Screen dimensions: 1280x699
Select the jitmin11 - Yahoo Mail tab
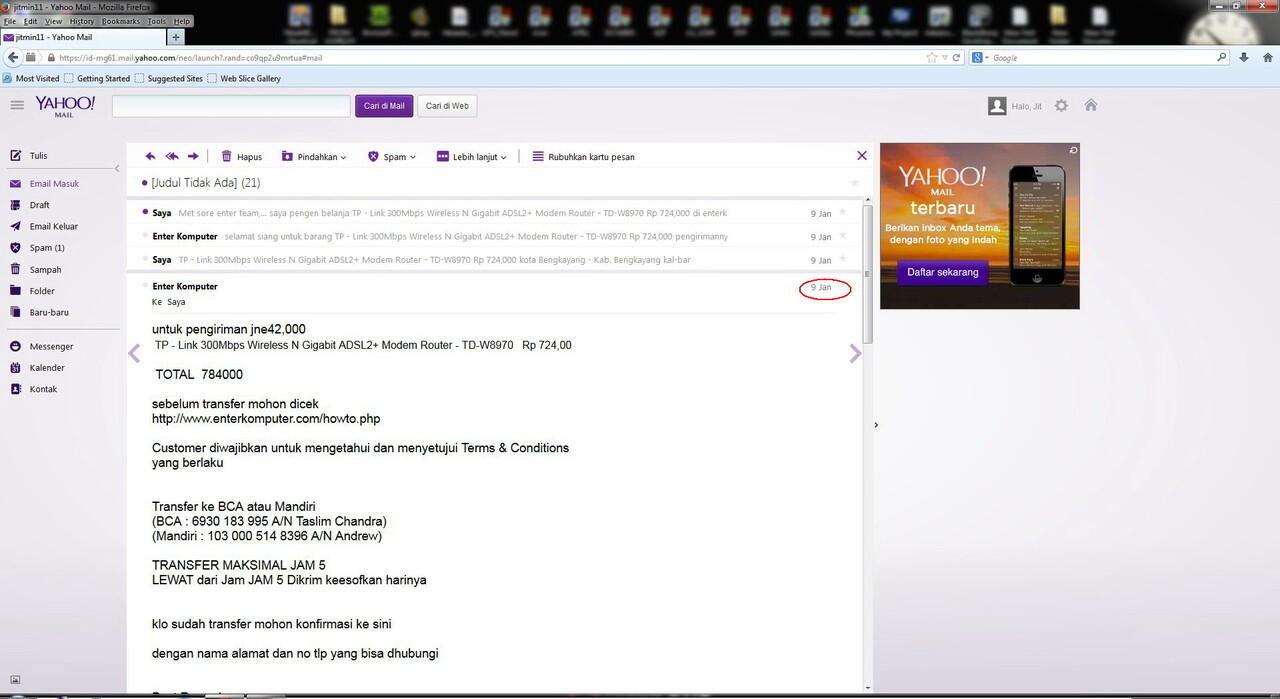84,37
